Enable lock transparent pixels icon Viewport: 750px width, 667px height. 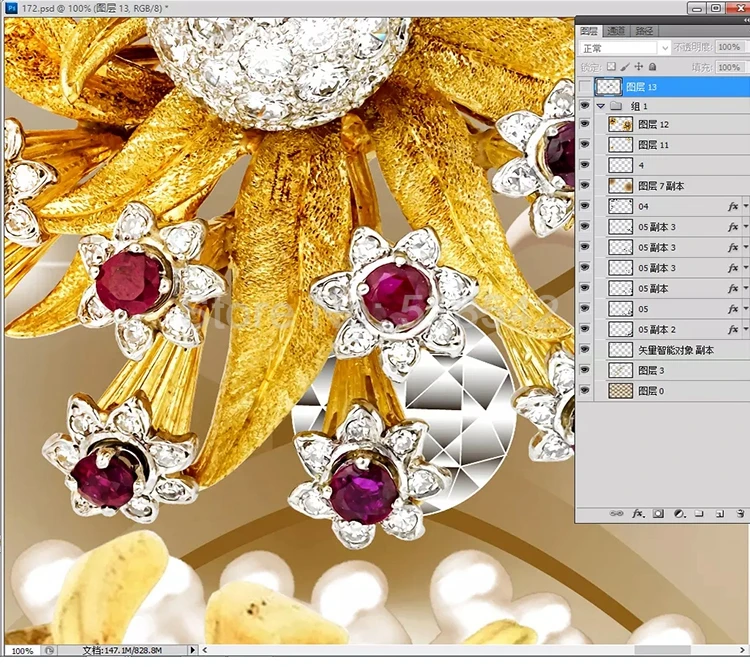pyautogui.click(x=612, y=67)
